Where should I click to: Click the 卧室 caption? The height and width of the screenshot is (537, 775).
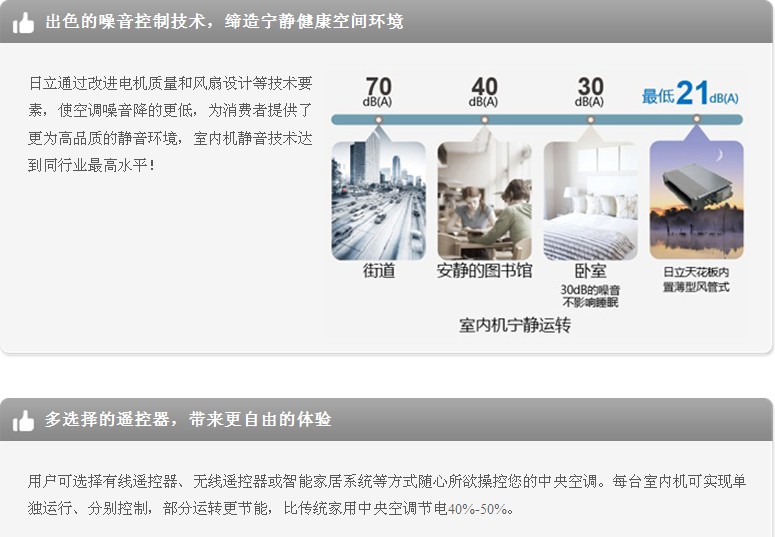(590, 271)
